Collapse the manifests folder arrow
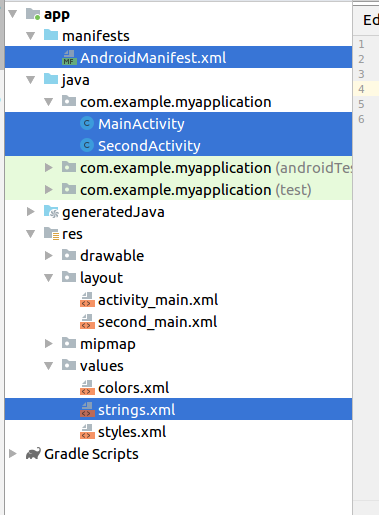 point(31,36)
